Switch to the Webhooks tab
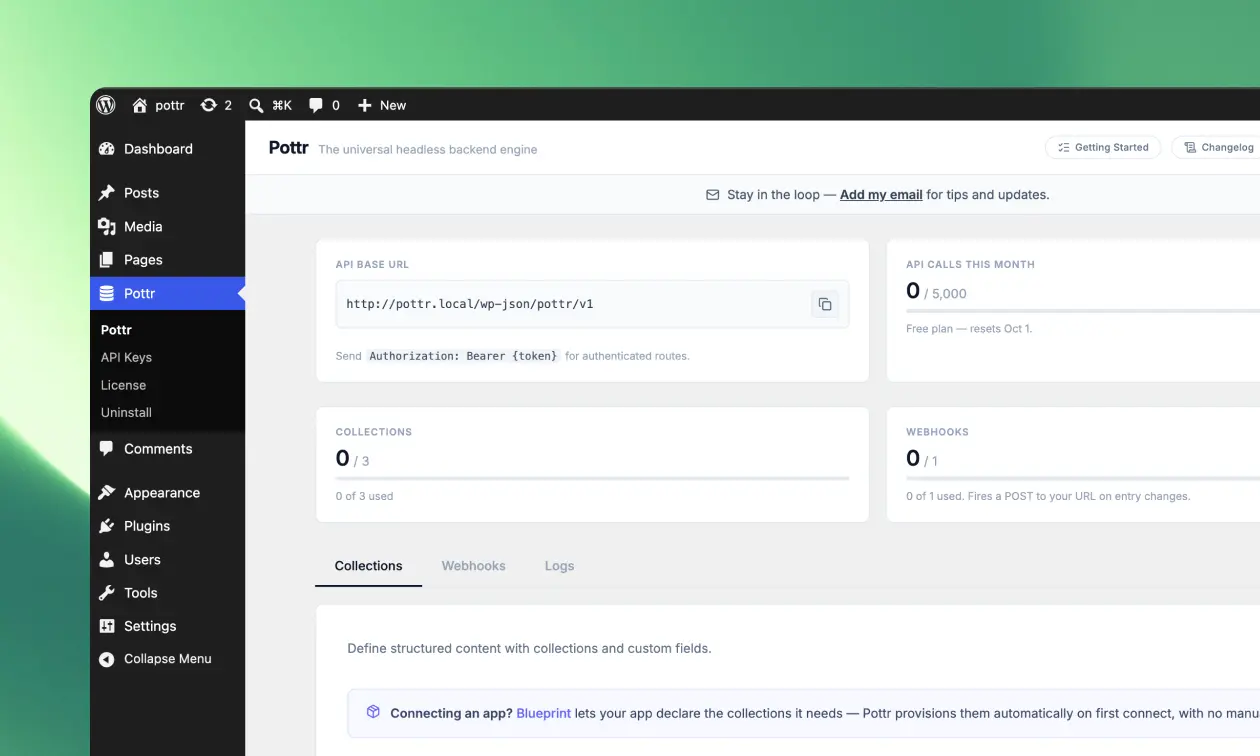Image resolution: width=1260 pixels, height=756 pixels. (474, 566)
